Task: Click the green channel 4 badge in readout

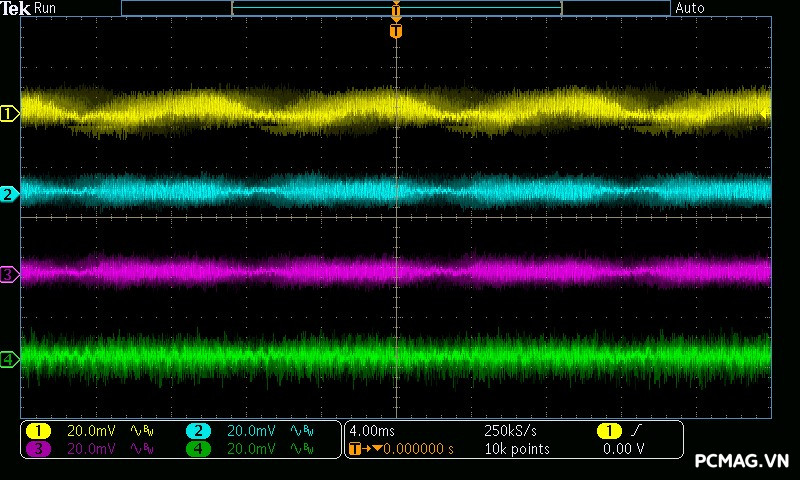Action: coord(198,449)
